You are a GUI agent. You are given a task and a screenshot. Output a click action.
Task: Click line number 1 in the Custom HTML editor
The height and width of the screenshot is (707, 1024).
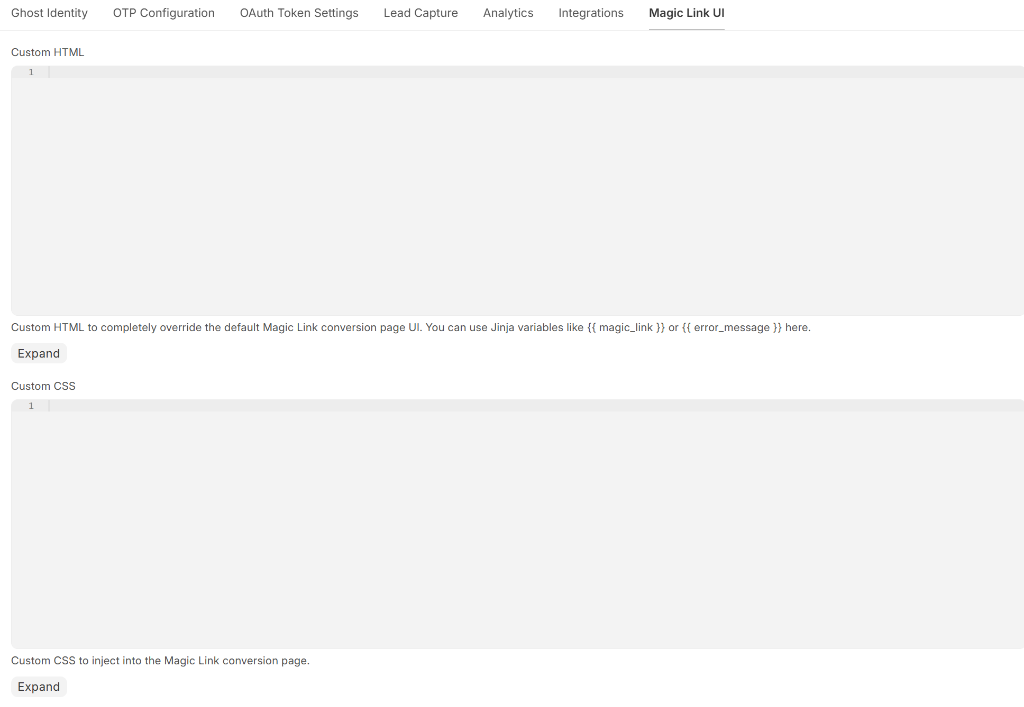point(31,72)
